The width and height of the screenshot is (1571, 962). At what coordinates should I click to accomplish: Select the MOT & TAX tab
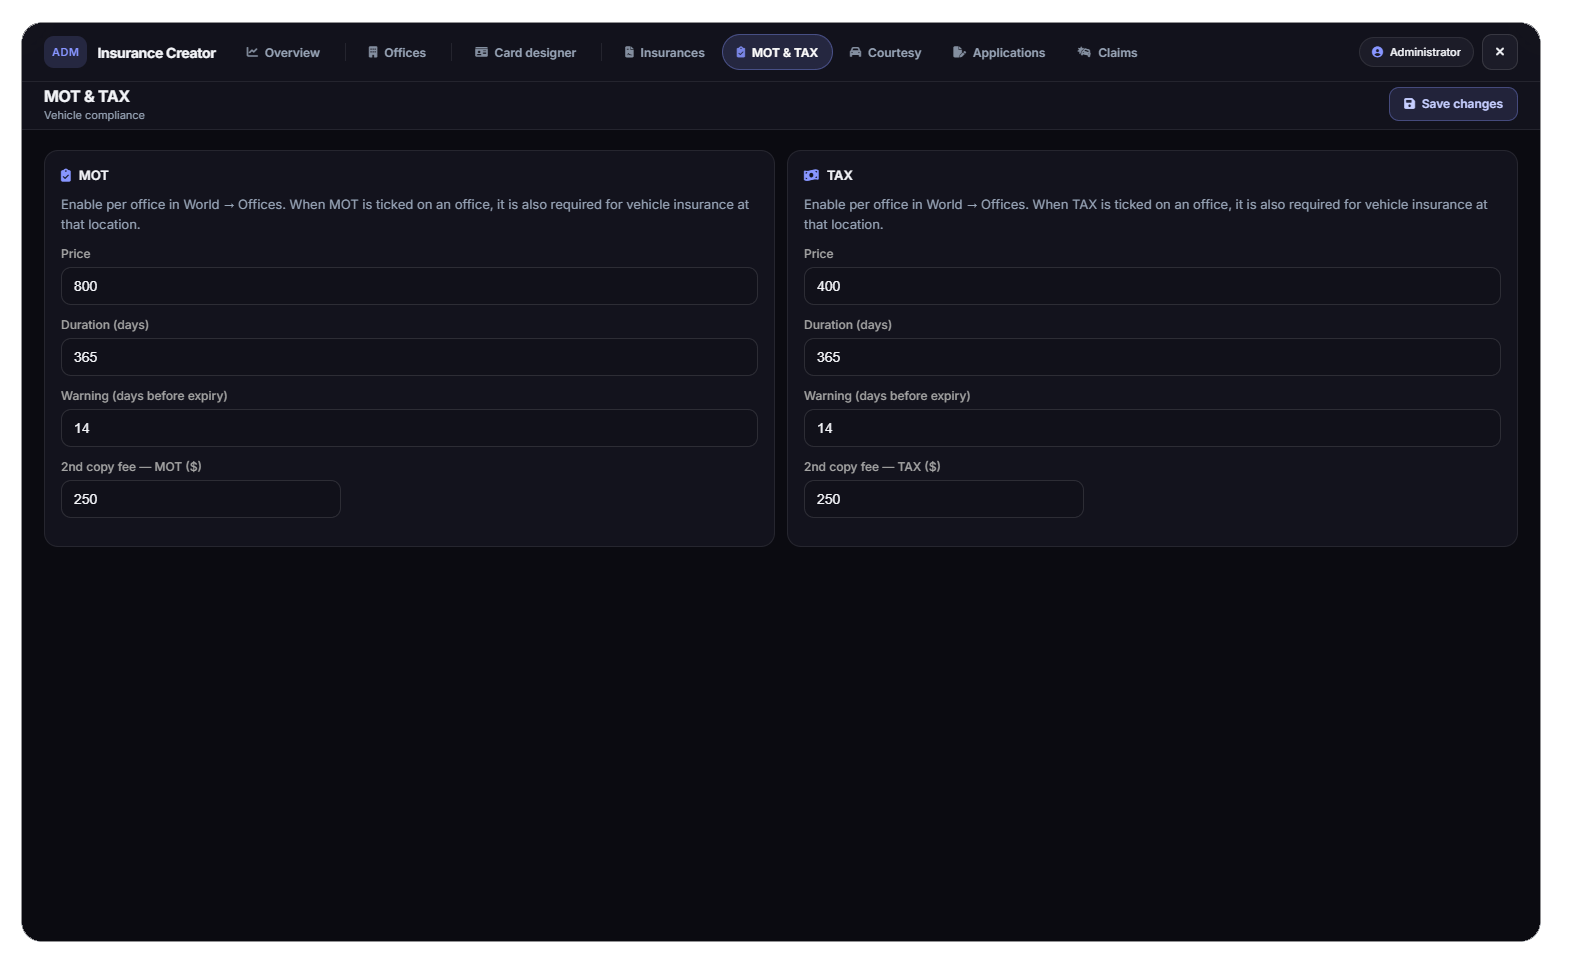pyautogui.click(x=777, y=52)
